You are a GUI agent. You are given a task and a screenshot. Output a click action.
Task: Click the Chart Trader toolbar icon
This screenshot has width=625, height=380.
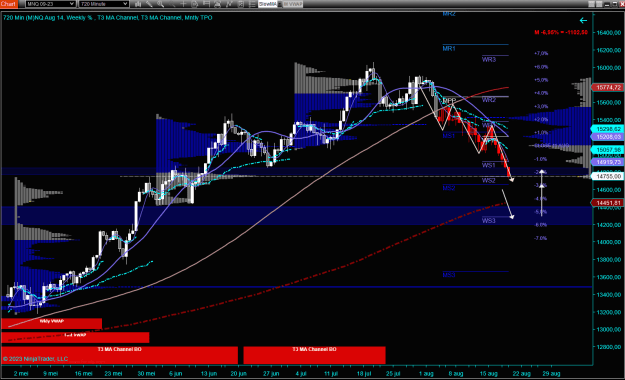(195, 4)
